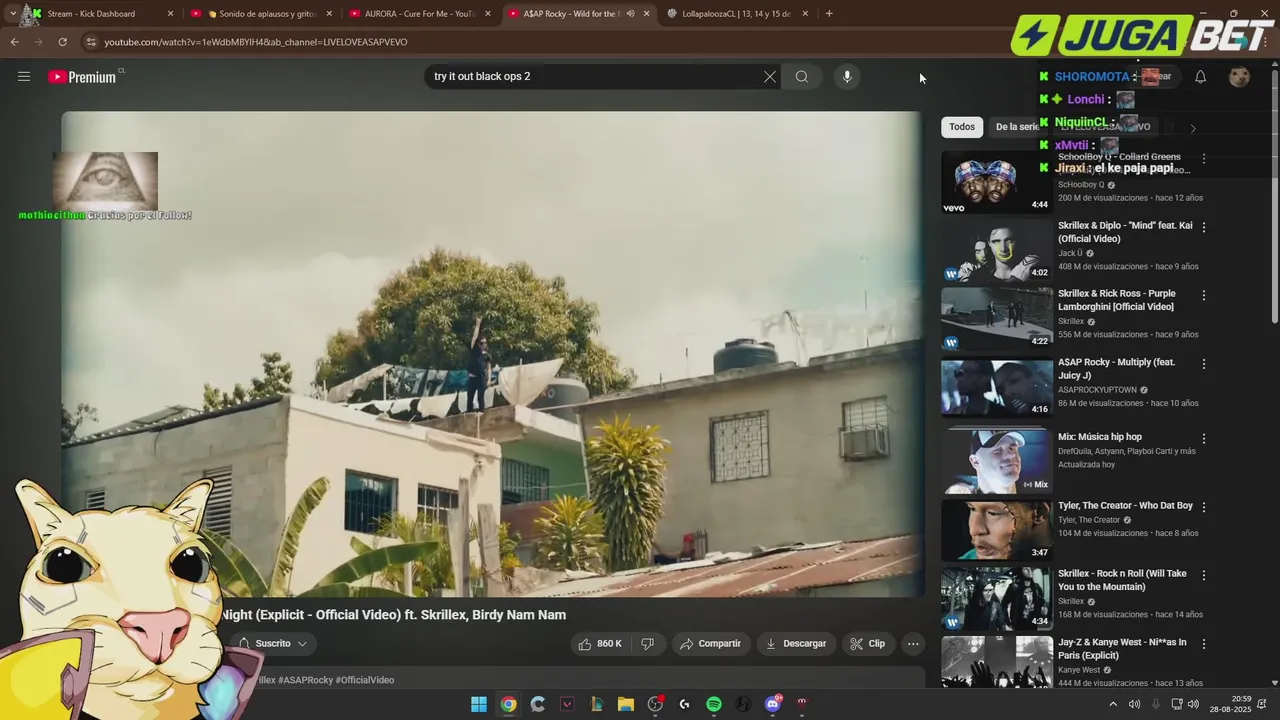The height and width of the screenshot is (720, 1280).
Task: Open YouTube notifications bell
Action: pyautogui.click(x=1200, y=77)
